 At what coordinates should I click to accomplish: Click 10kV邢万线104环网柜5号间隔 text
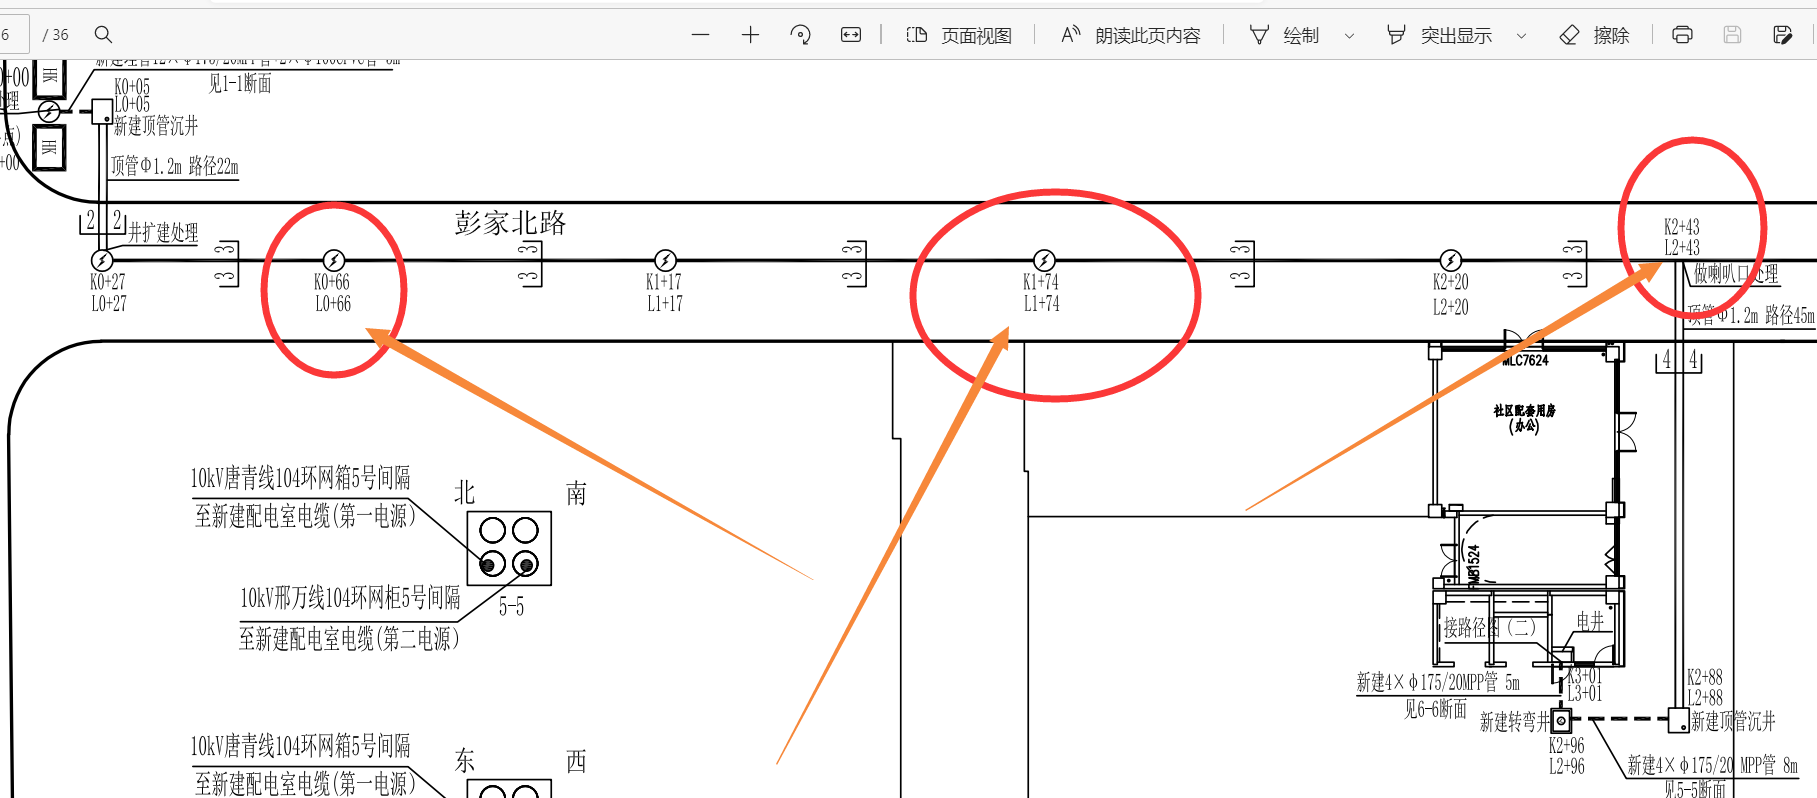tap(350, 598)
